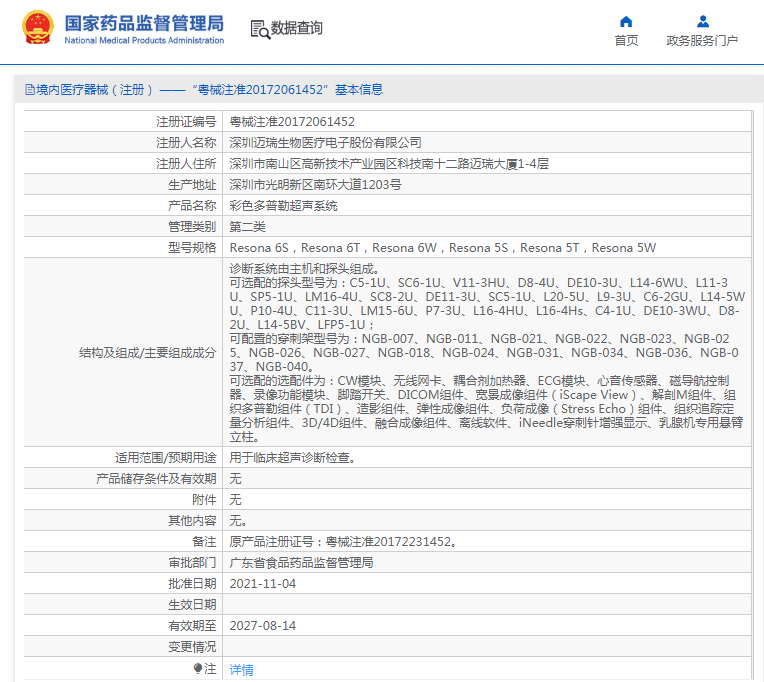Click the 产品名称 label
The image size is (764, 682).
(192, 205)
